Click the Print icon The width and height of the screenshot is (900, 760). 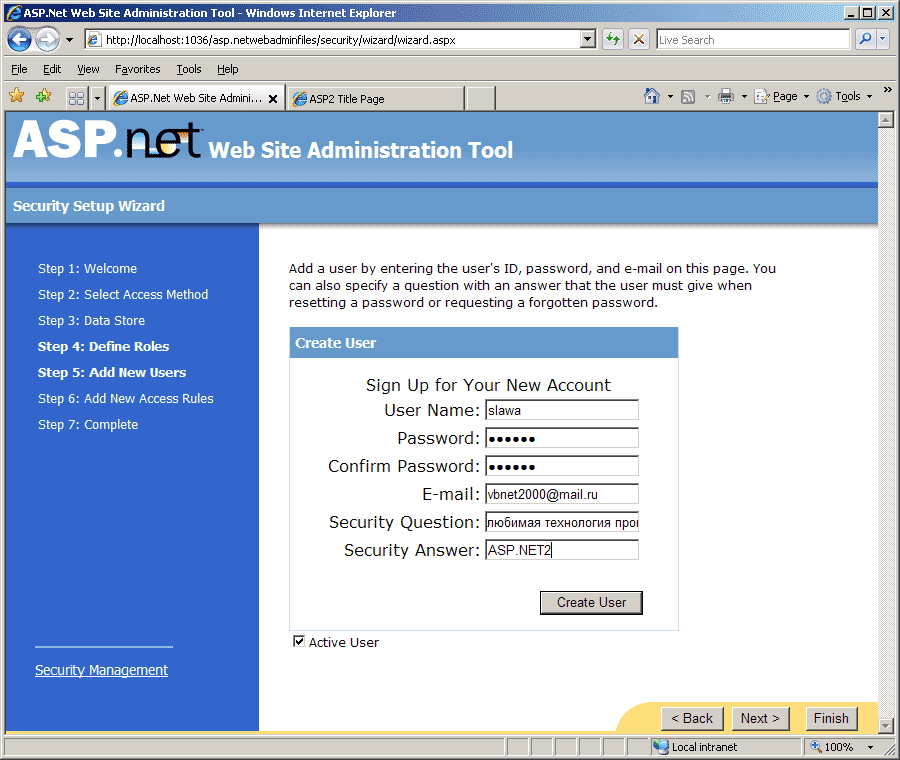click(x=726, y=96)
